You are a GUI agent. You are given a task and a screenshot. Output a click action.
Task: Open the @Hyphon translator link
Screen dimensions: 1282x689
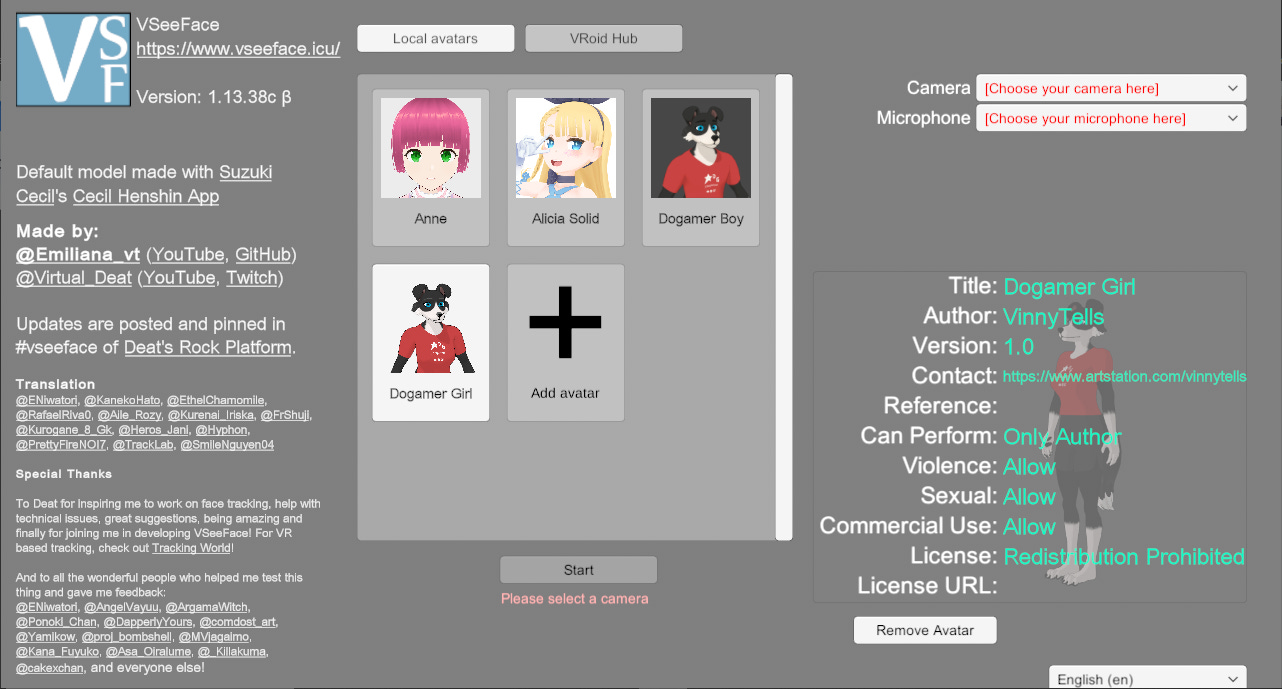(220, 430)
